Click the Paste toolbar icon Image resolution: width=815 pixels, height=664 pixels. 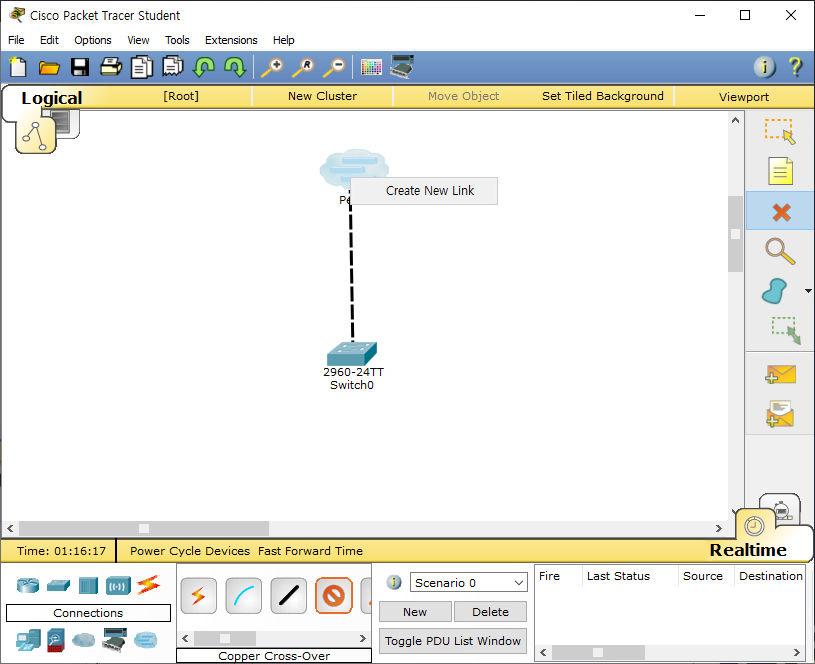pos(173,67)
